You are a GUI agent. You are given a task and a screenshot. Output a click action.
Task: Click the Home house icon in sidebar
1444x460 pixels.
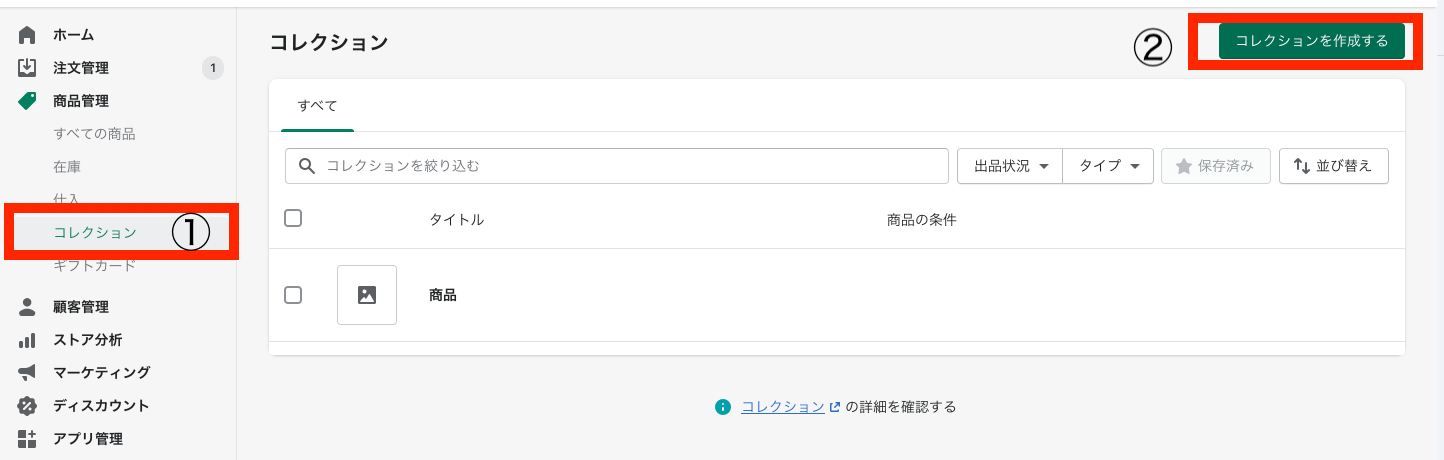(27, 35)
